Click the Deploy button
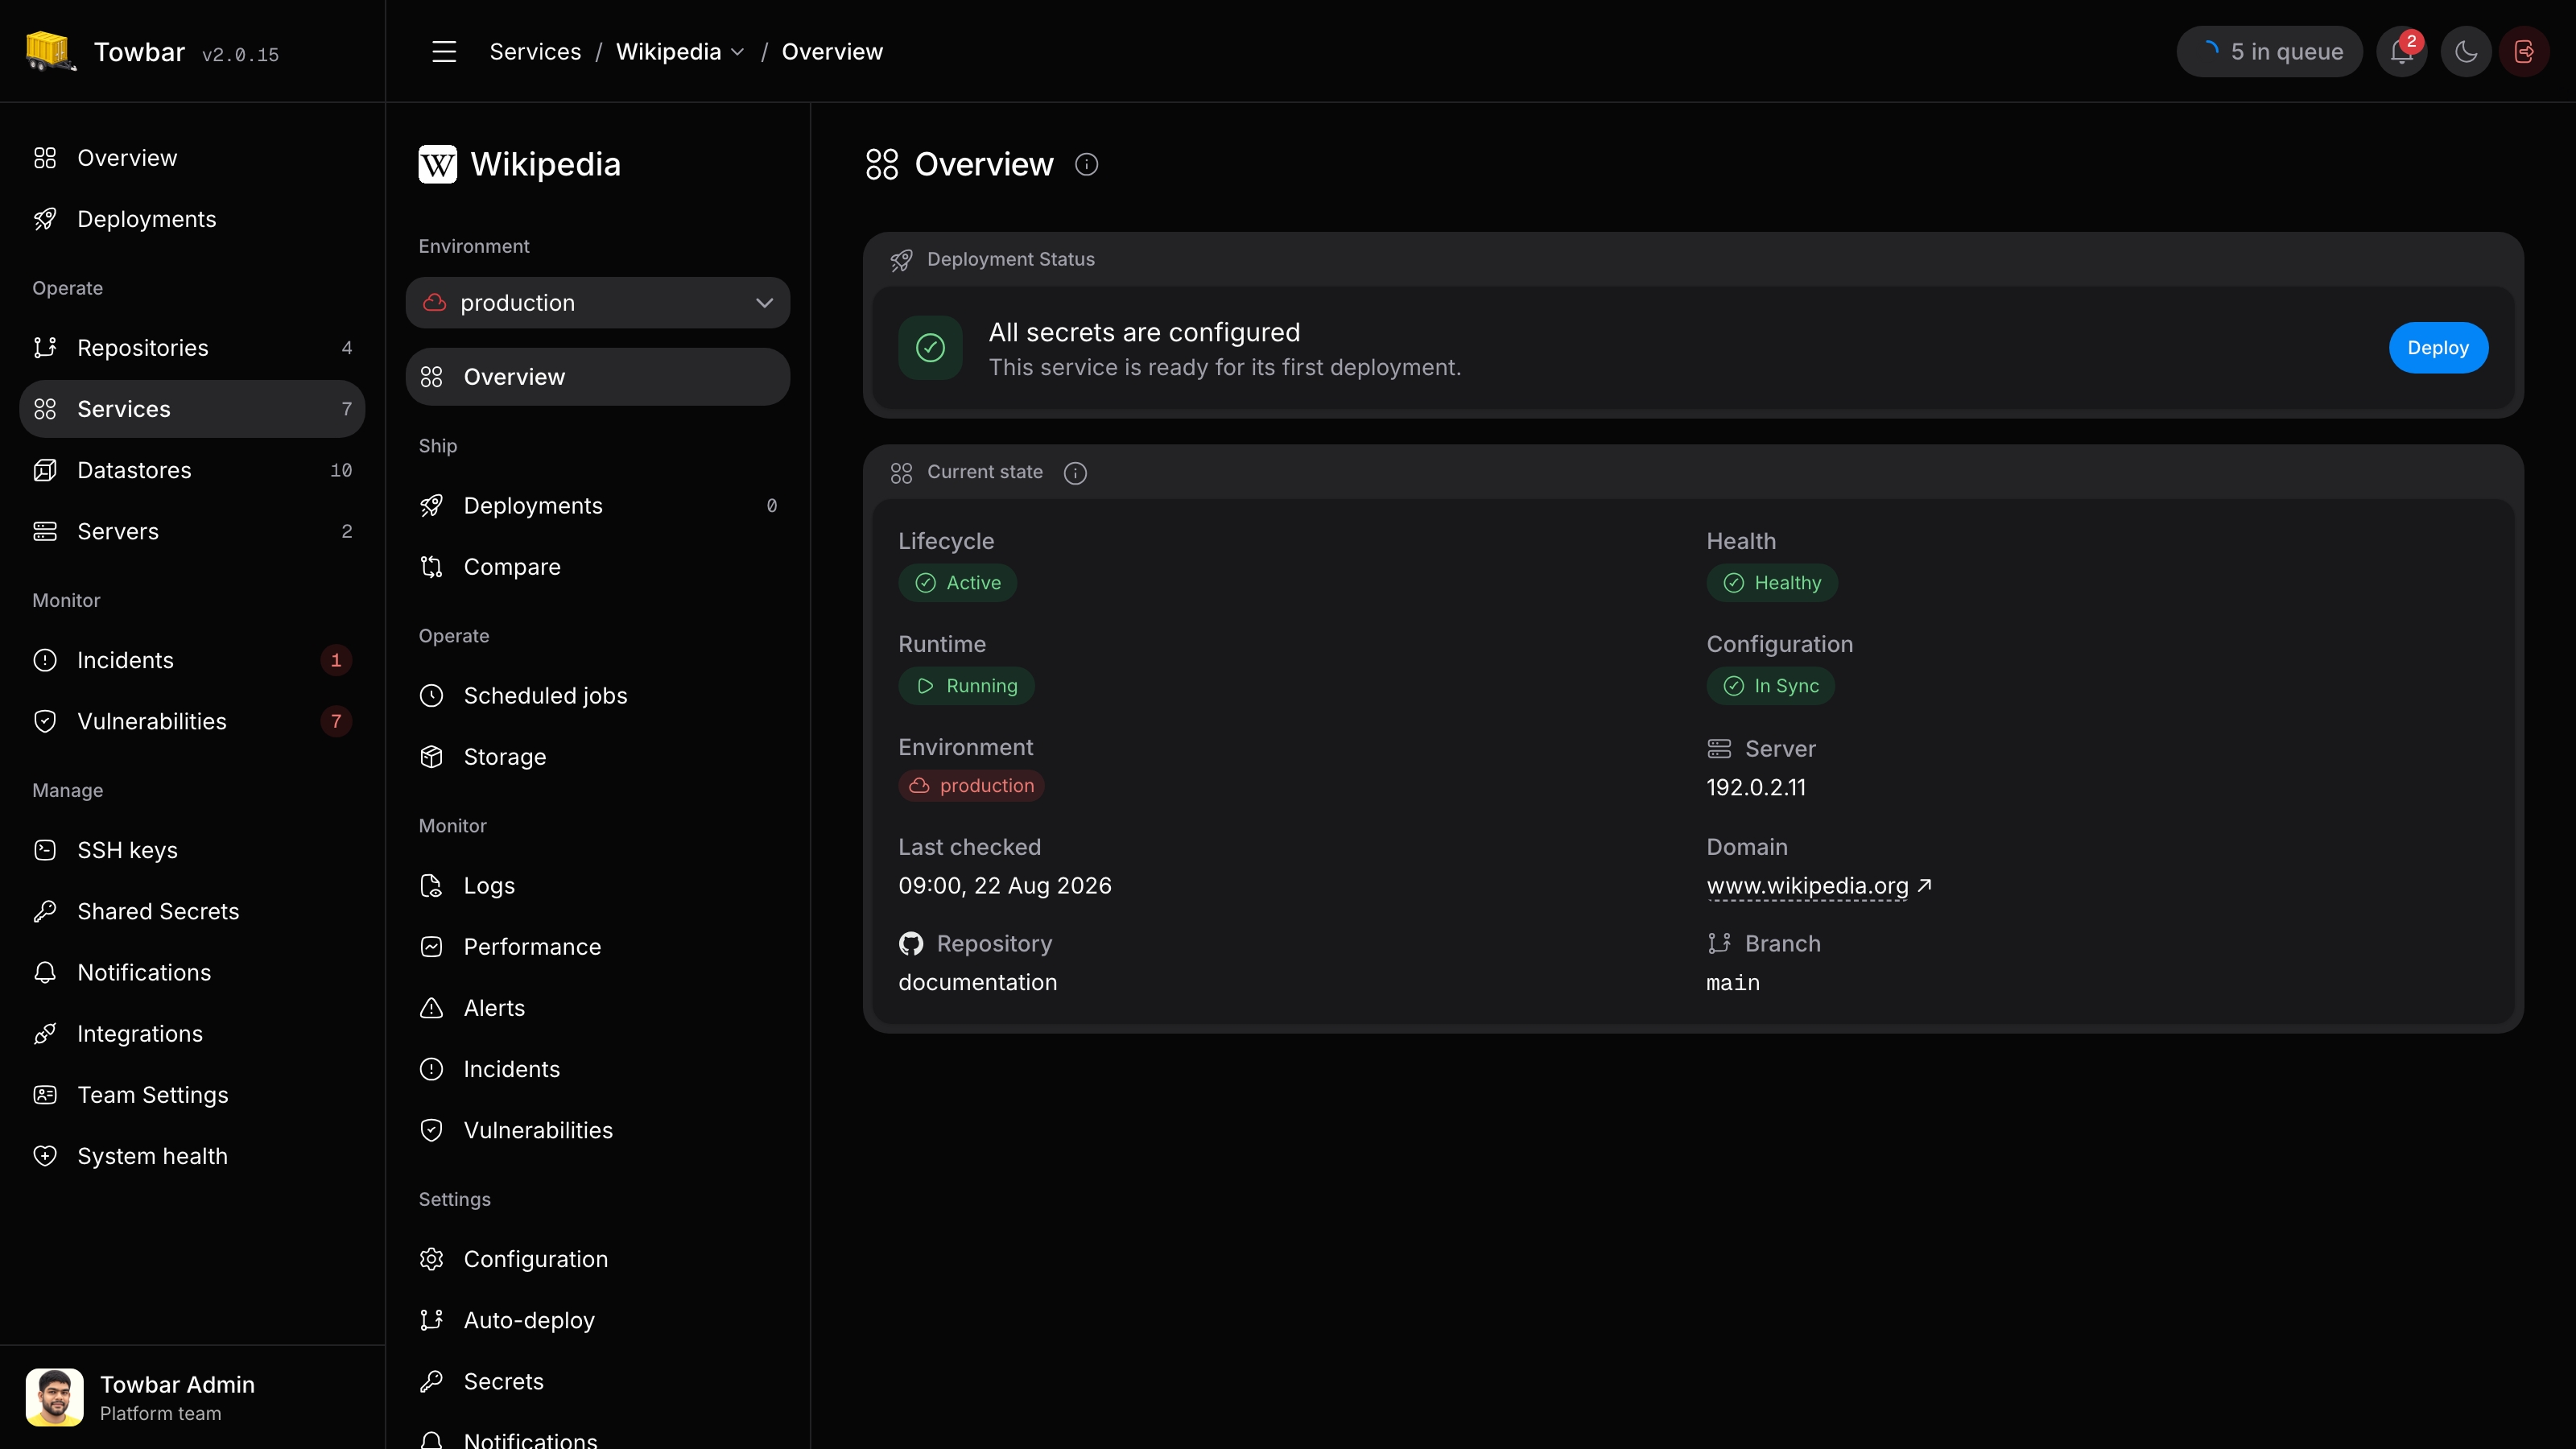This screenshot has height=1449, width=2576. tap(2438, 348)
